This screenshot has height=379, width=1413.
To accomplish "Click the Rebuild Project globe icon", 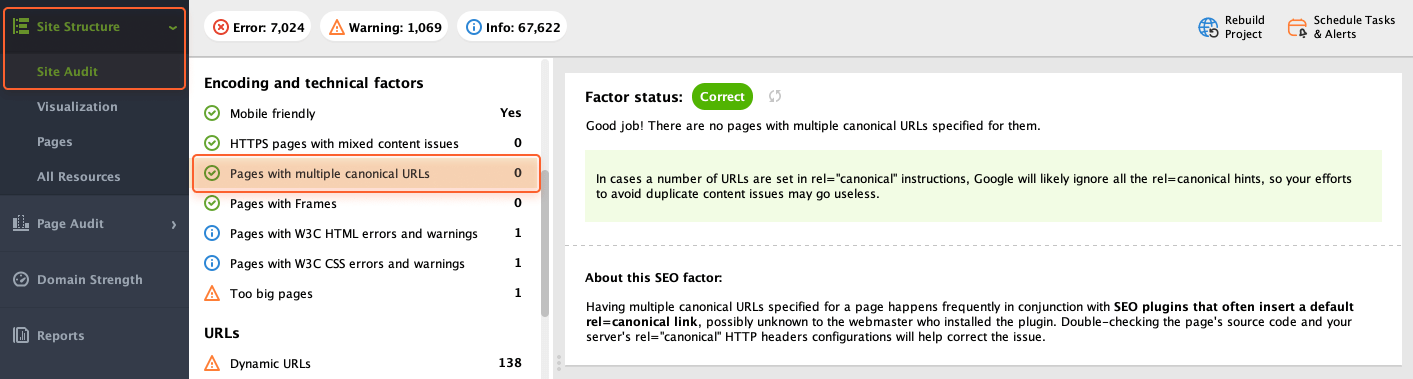I will [x=1208, y=27].
